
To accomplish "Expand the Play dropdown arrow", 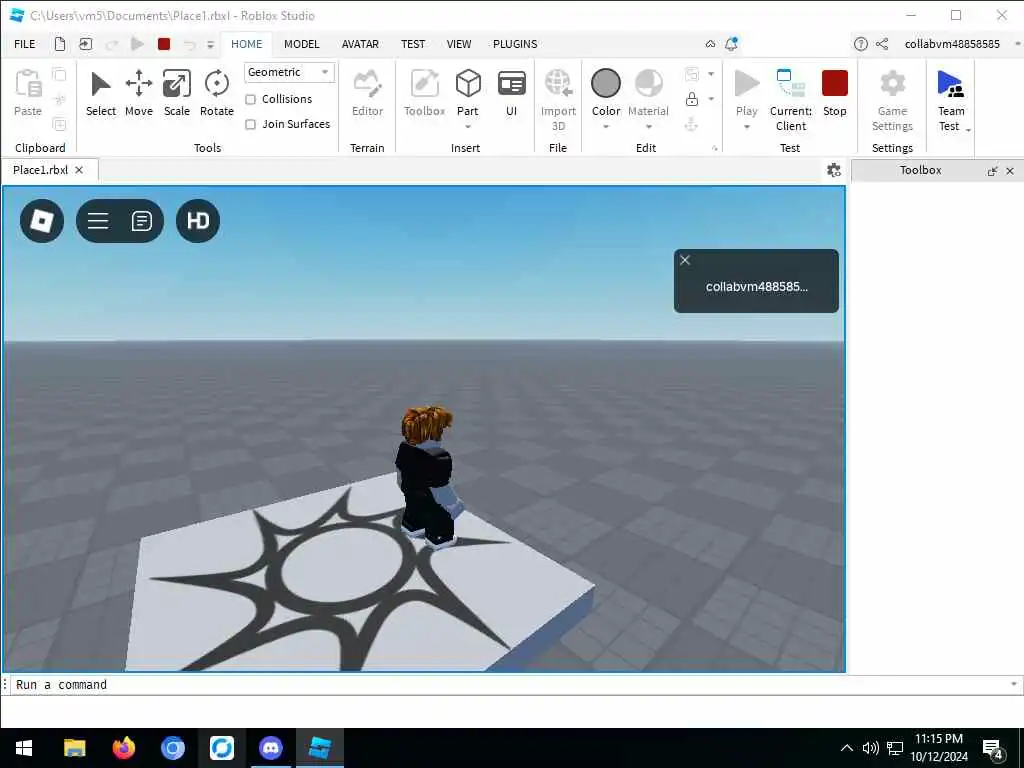I will click(x=746, y=127).
